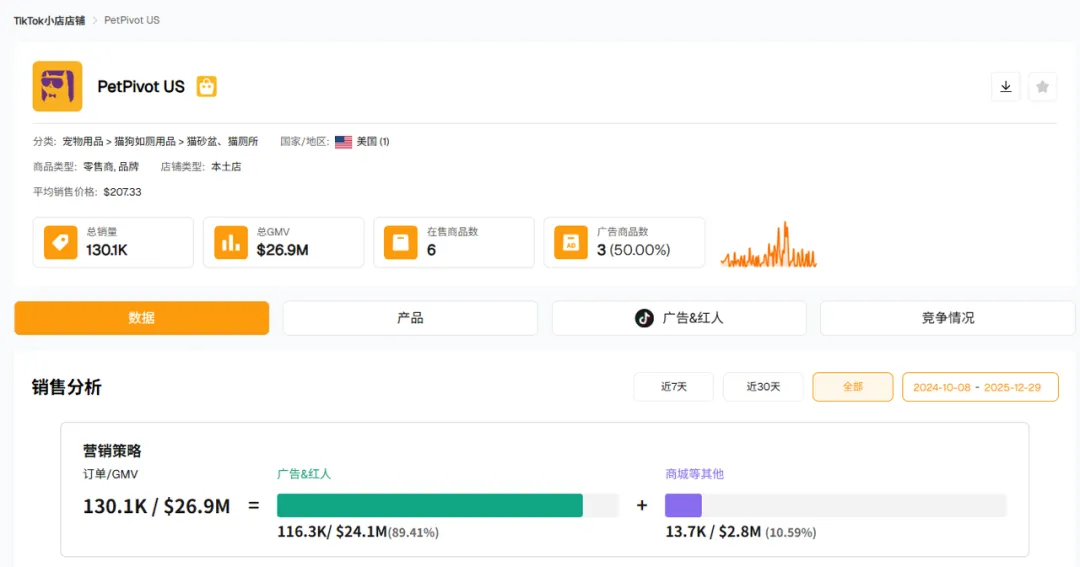The image size is (1080, 567).
Task: Click the purple 商城等其他 progress bar
Action: pos(683,505)
